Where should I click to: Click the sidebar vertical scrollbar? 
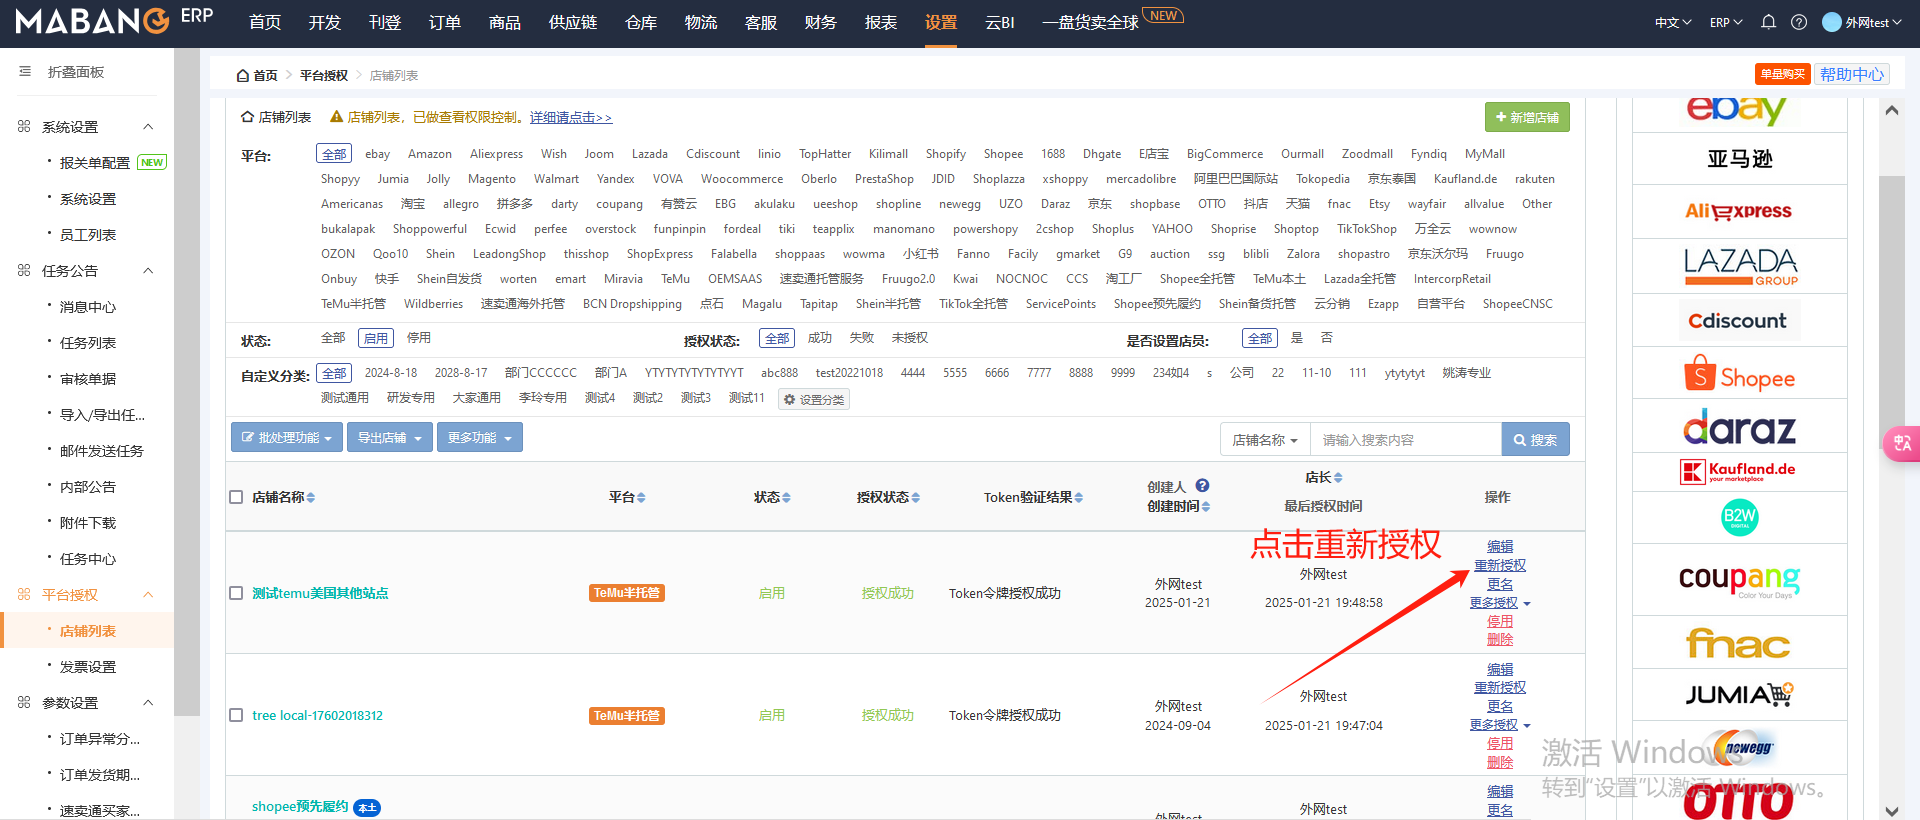tap(187, 380)
